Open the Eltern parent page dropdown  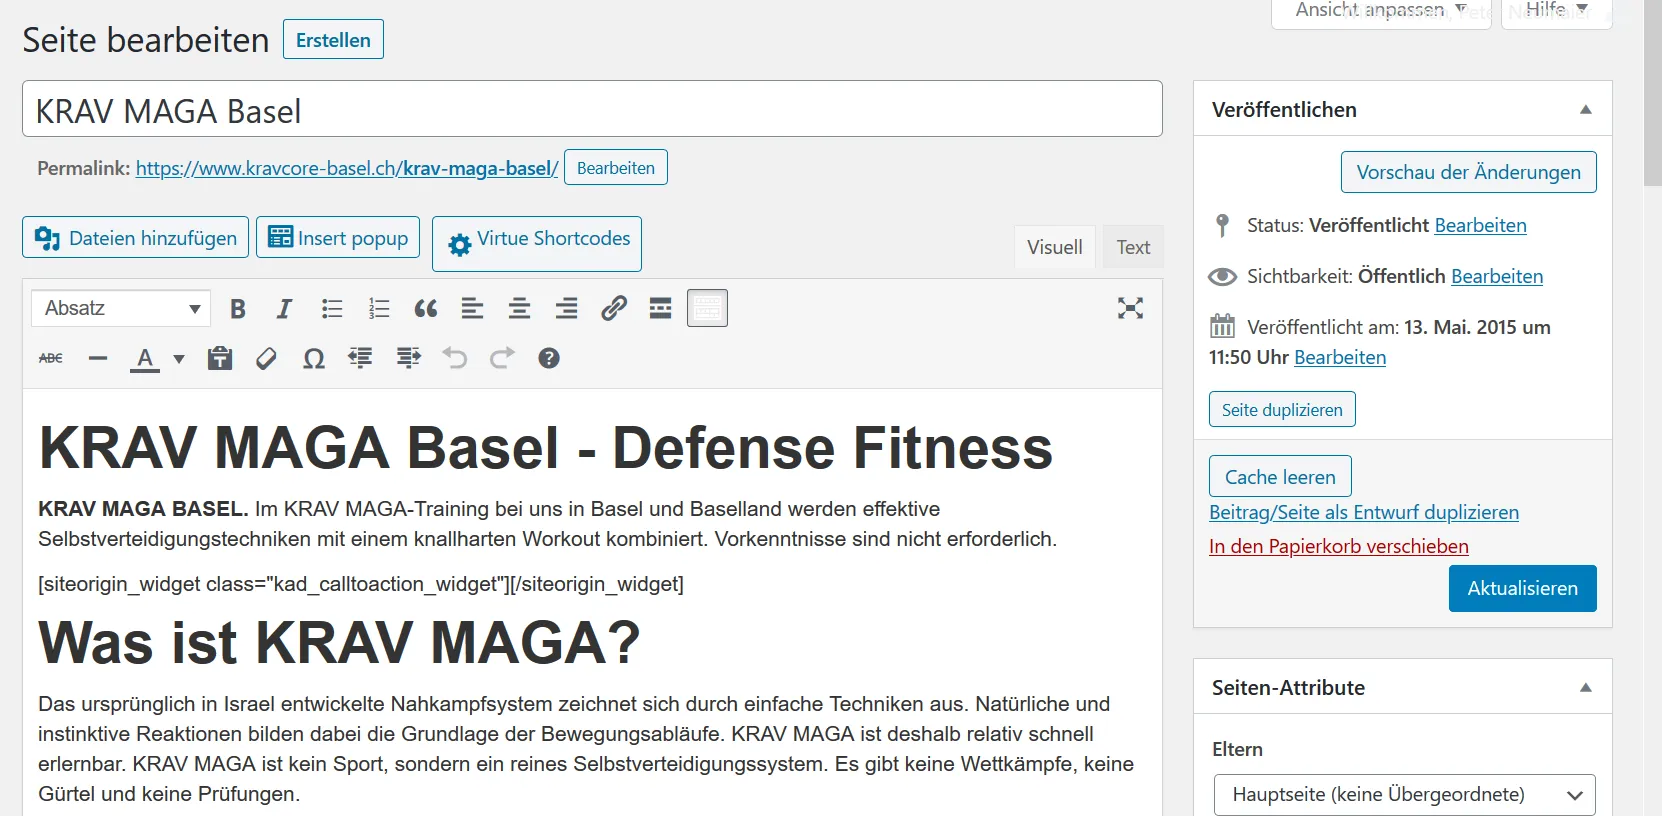point(1404,795)
